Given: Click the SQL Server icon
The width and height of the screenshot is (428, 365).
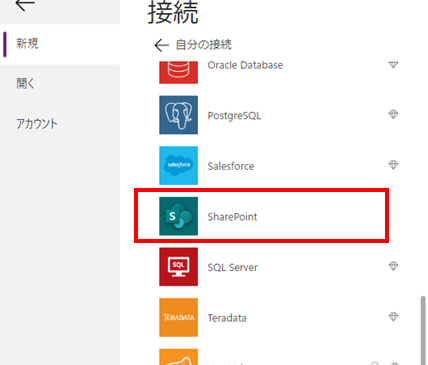Looking at the screenshot, I should coord(178,267).
